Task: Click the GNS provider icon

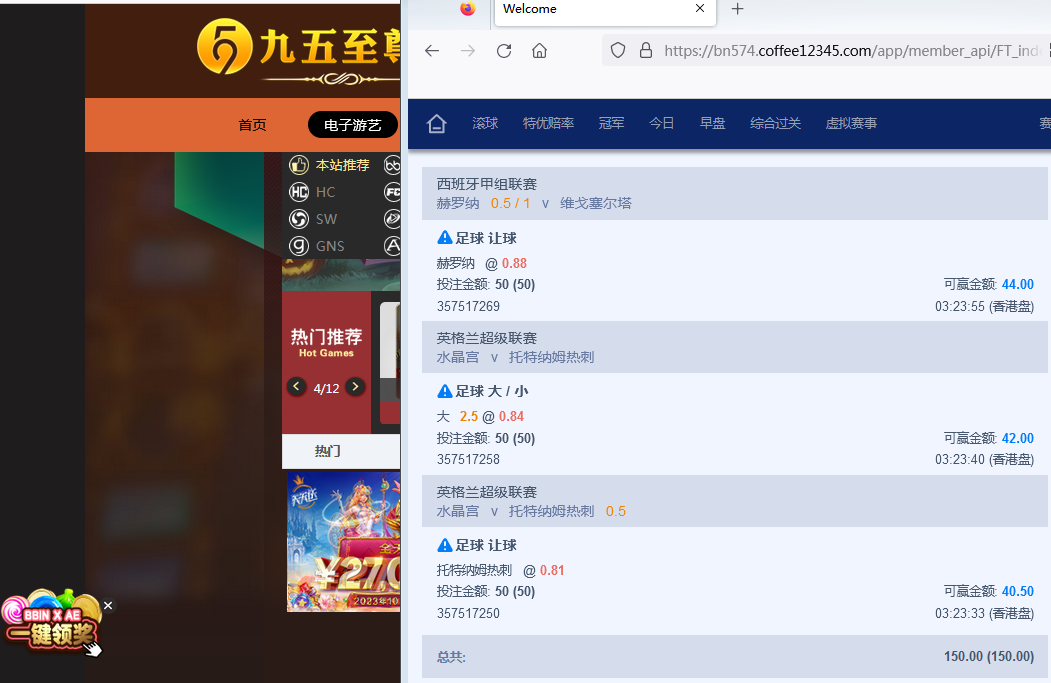Action: click(x=298, y=246)
